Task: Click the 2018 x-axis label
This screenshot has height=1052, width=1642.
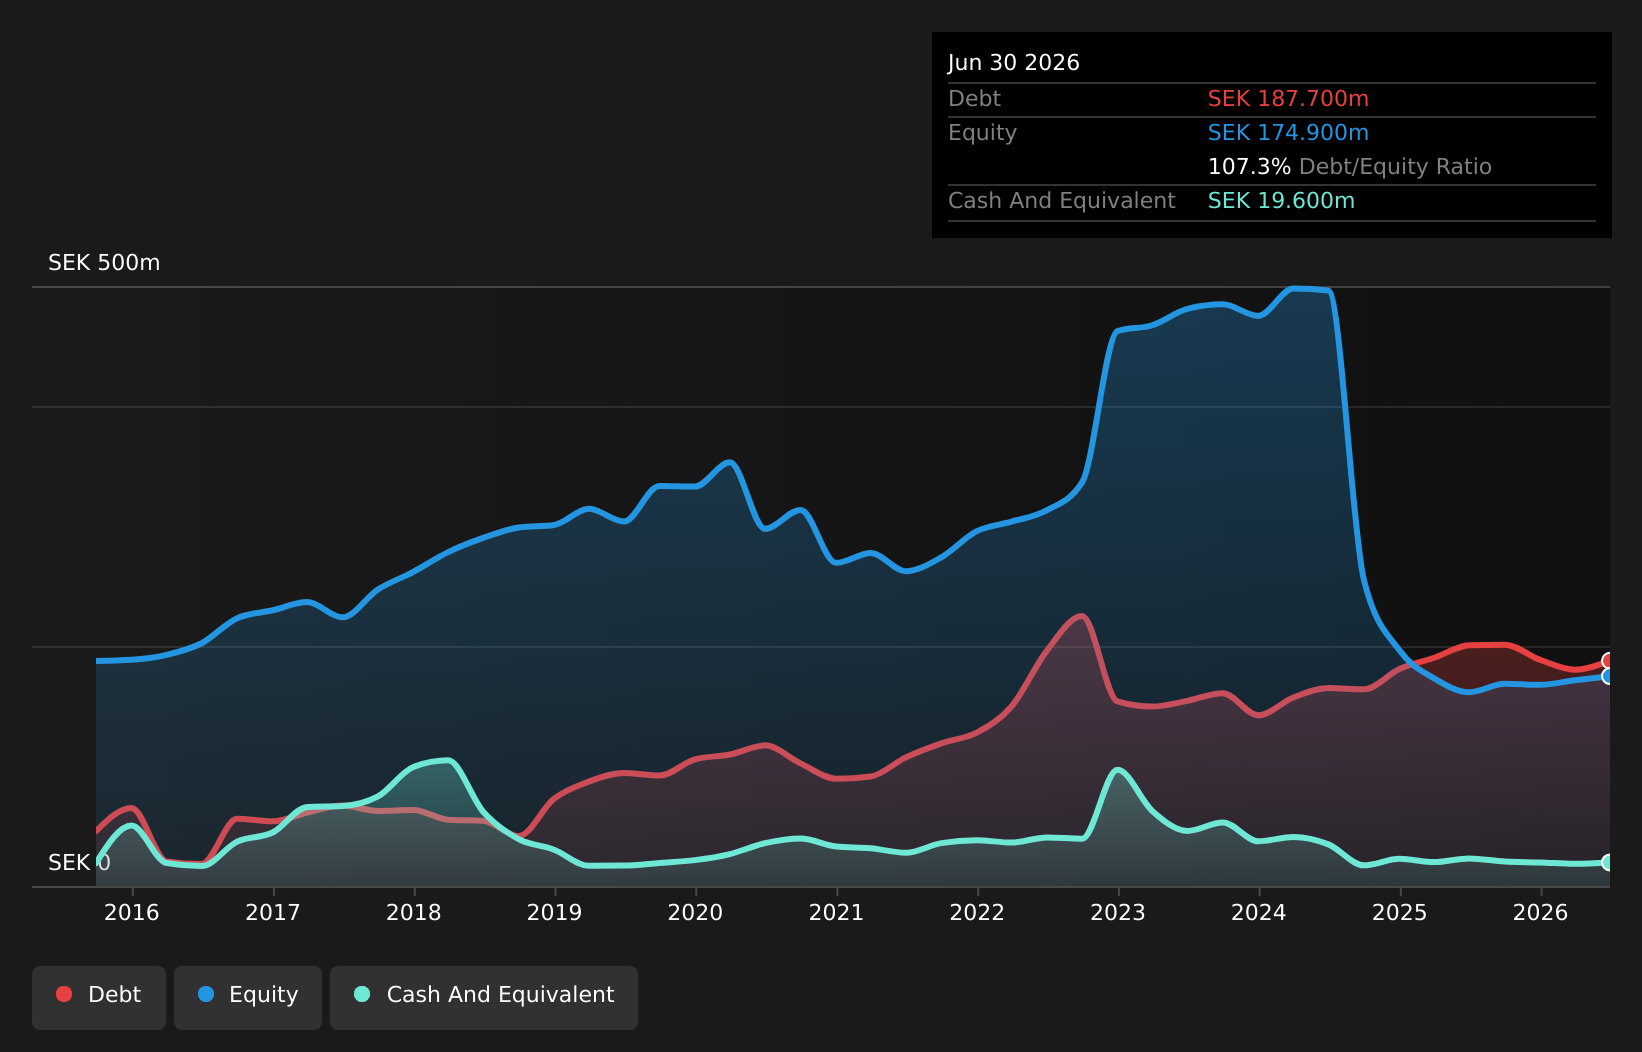Action: click(x=414, y=913)
